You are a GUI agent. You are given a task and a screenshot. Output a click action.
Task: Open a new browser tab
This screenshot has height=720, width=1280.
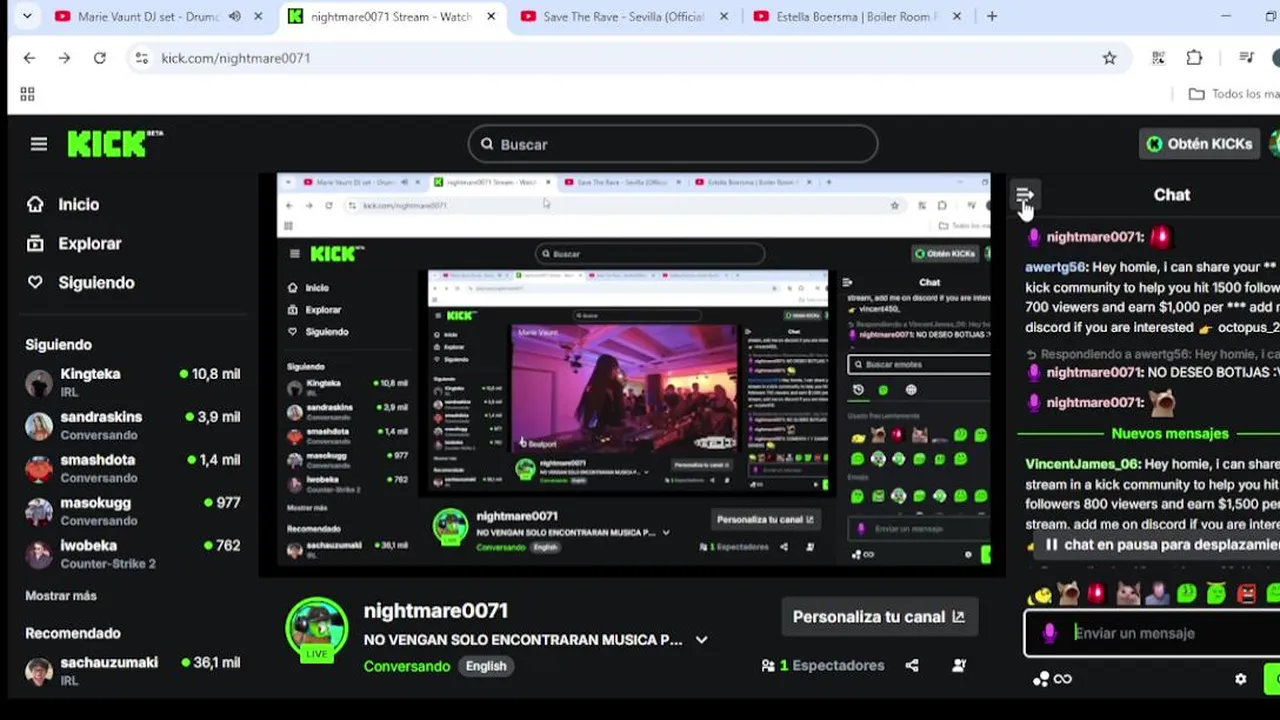[x=992, y=16]
